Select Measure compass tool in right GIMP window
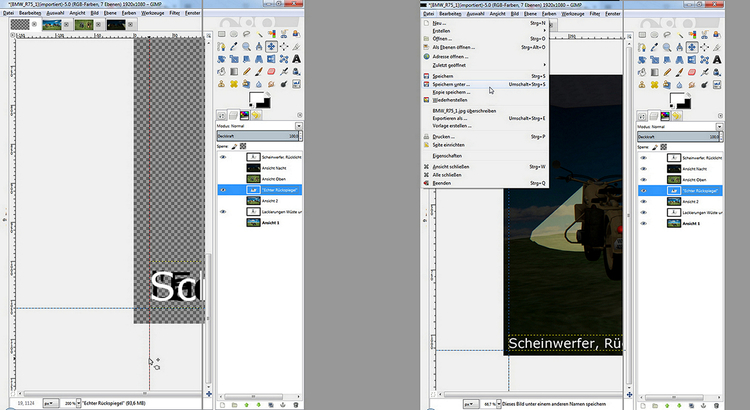This screenshot has width=750, height=410. point(679,47)
